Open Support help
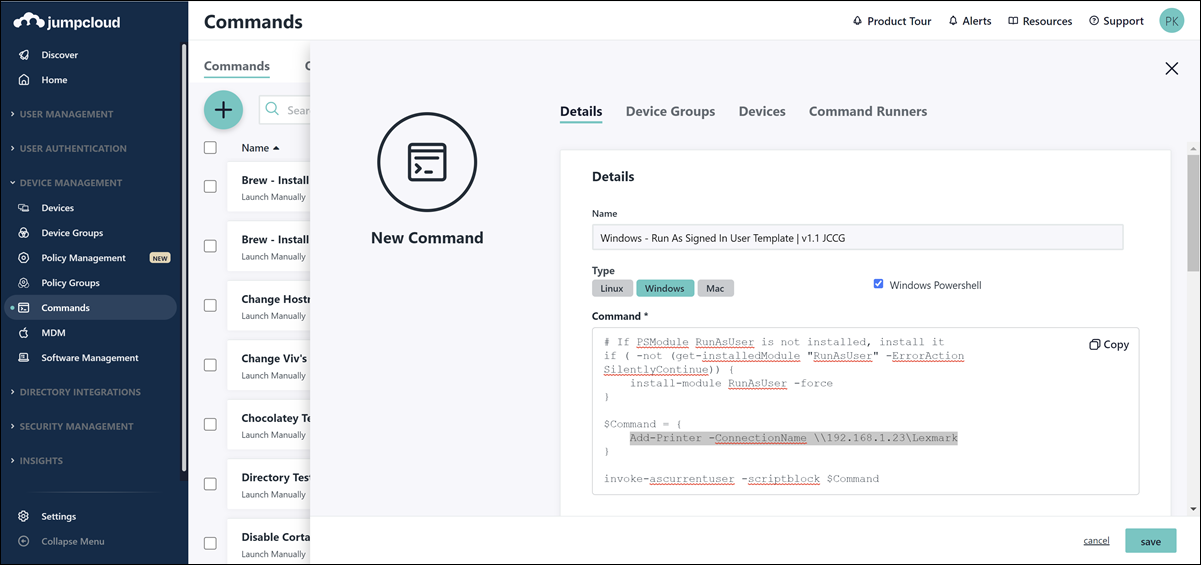This screenshot has width=1201, height=565. (x=1116, y=21)
